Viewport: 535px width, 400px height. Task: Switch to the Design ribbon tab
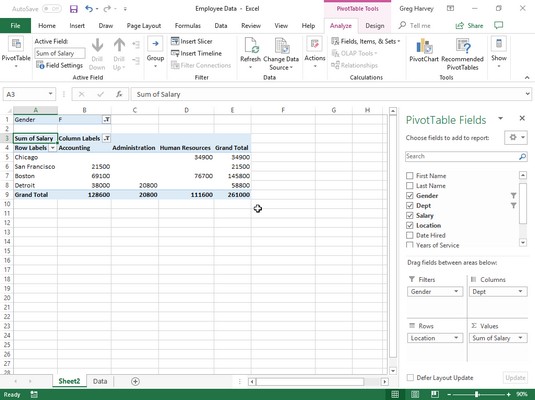[x=375, y=26]
